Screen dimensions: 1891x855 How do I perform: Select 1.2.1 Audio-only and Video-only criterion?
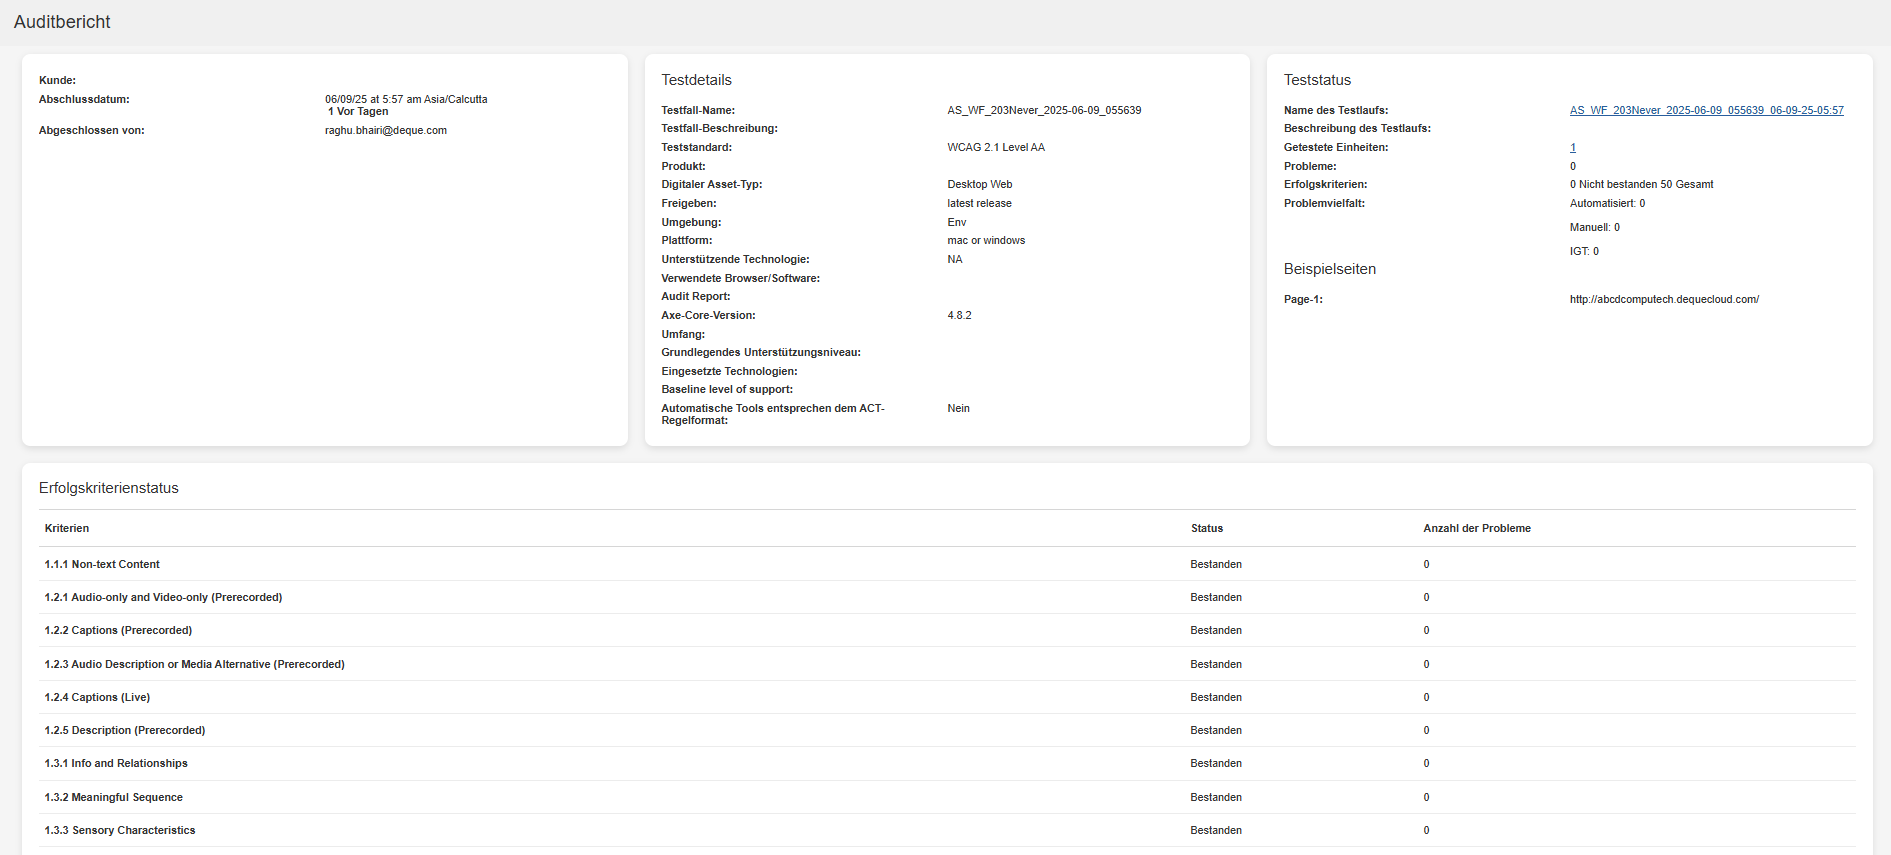[163, 598]
